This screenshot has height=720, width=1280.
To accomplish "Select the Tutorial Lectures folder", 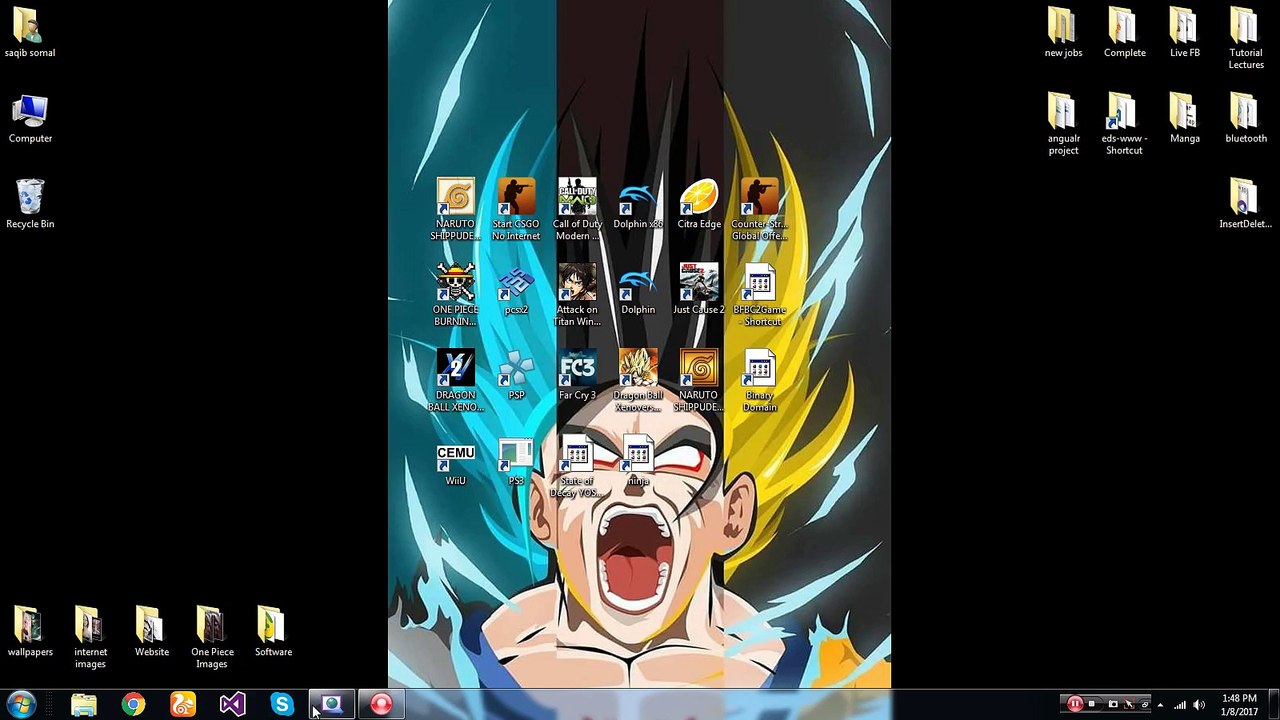I will point(1245,39).
